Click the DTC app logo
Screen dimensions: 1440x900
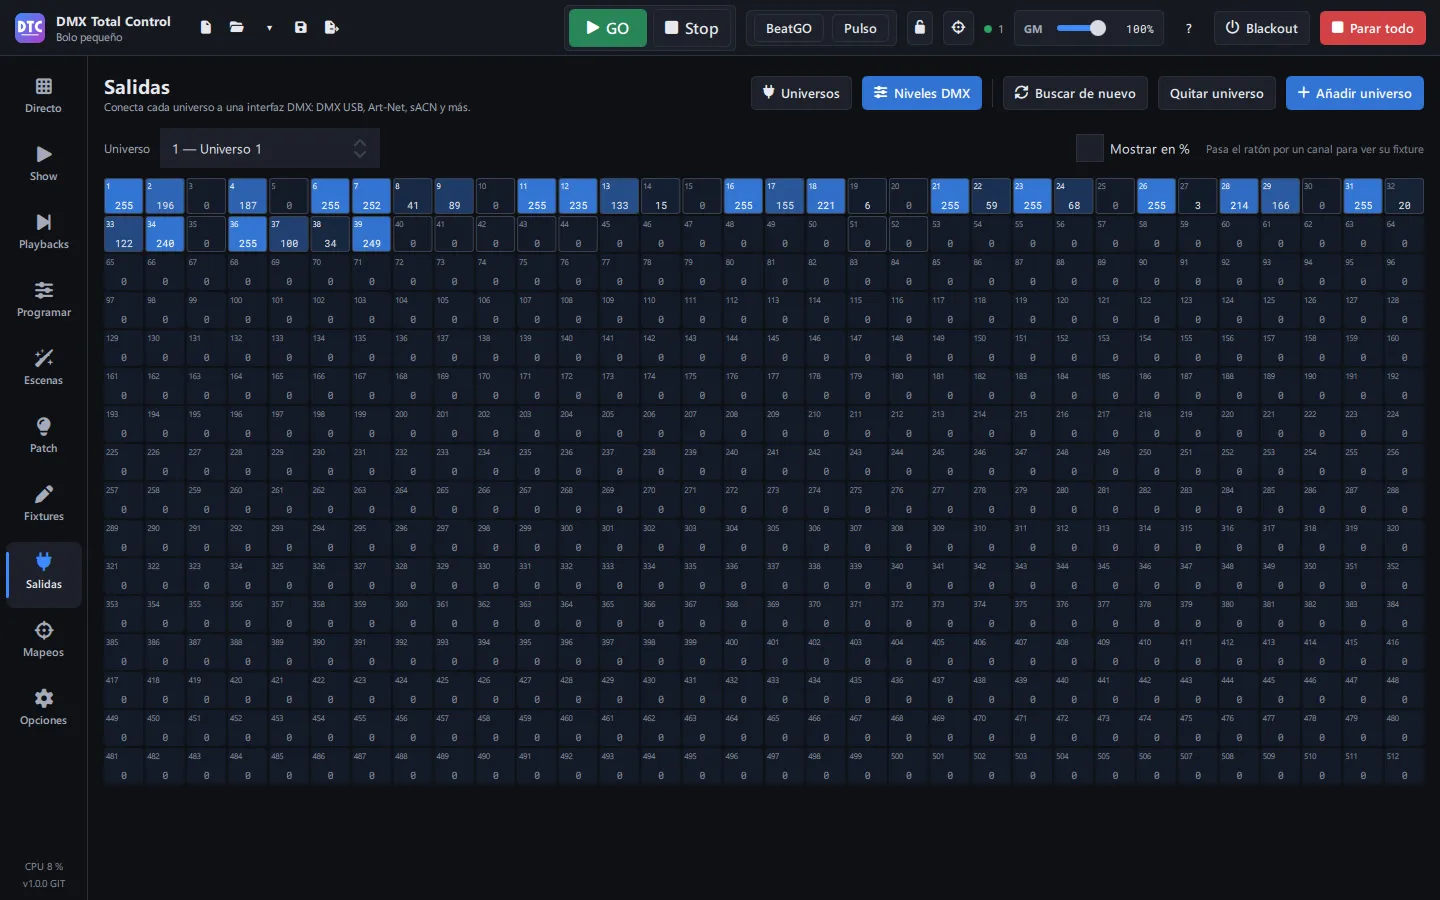point(30,28)
